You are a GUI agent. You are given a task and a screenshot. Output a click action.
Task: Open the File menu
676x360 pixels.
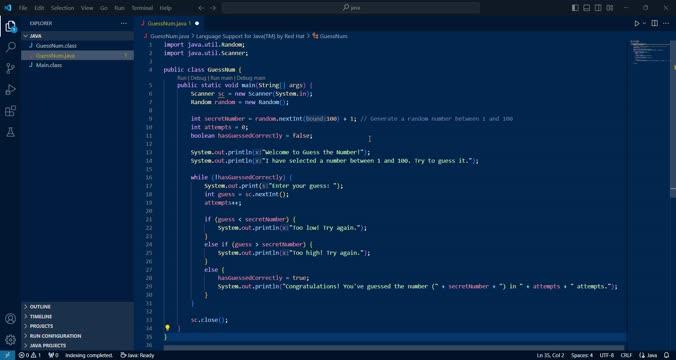[x=23, y=8]
